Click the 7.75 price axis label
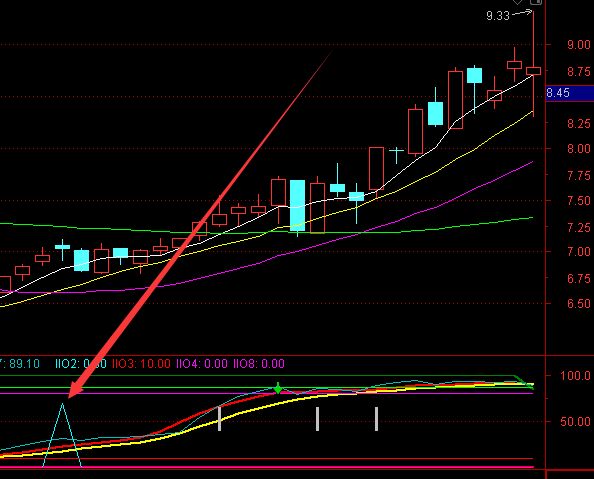Screen dimensions: 594x479 click(x=579, y=175)
